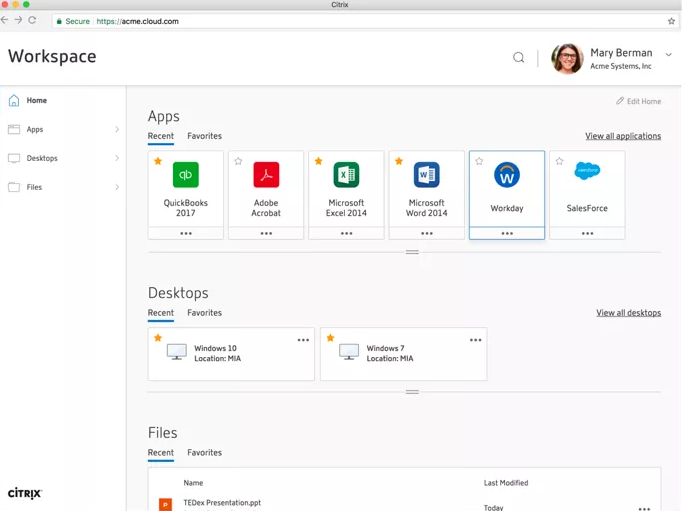Open the Workday app tile icon

(507, 175)
